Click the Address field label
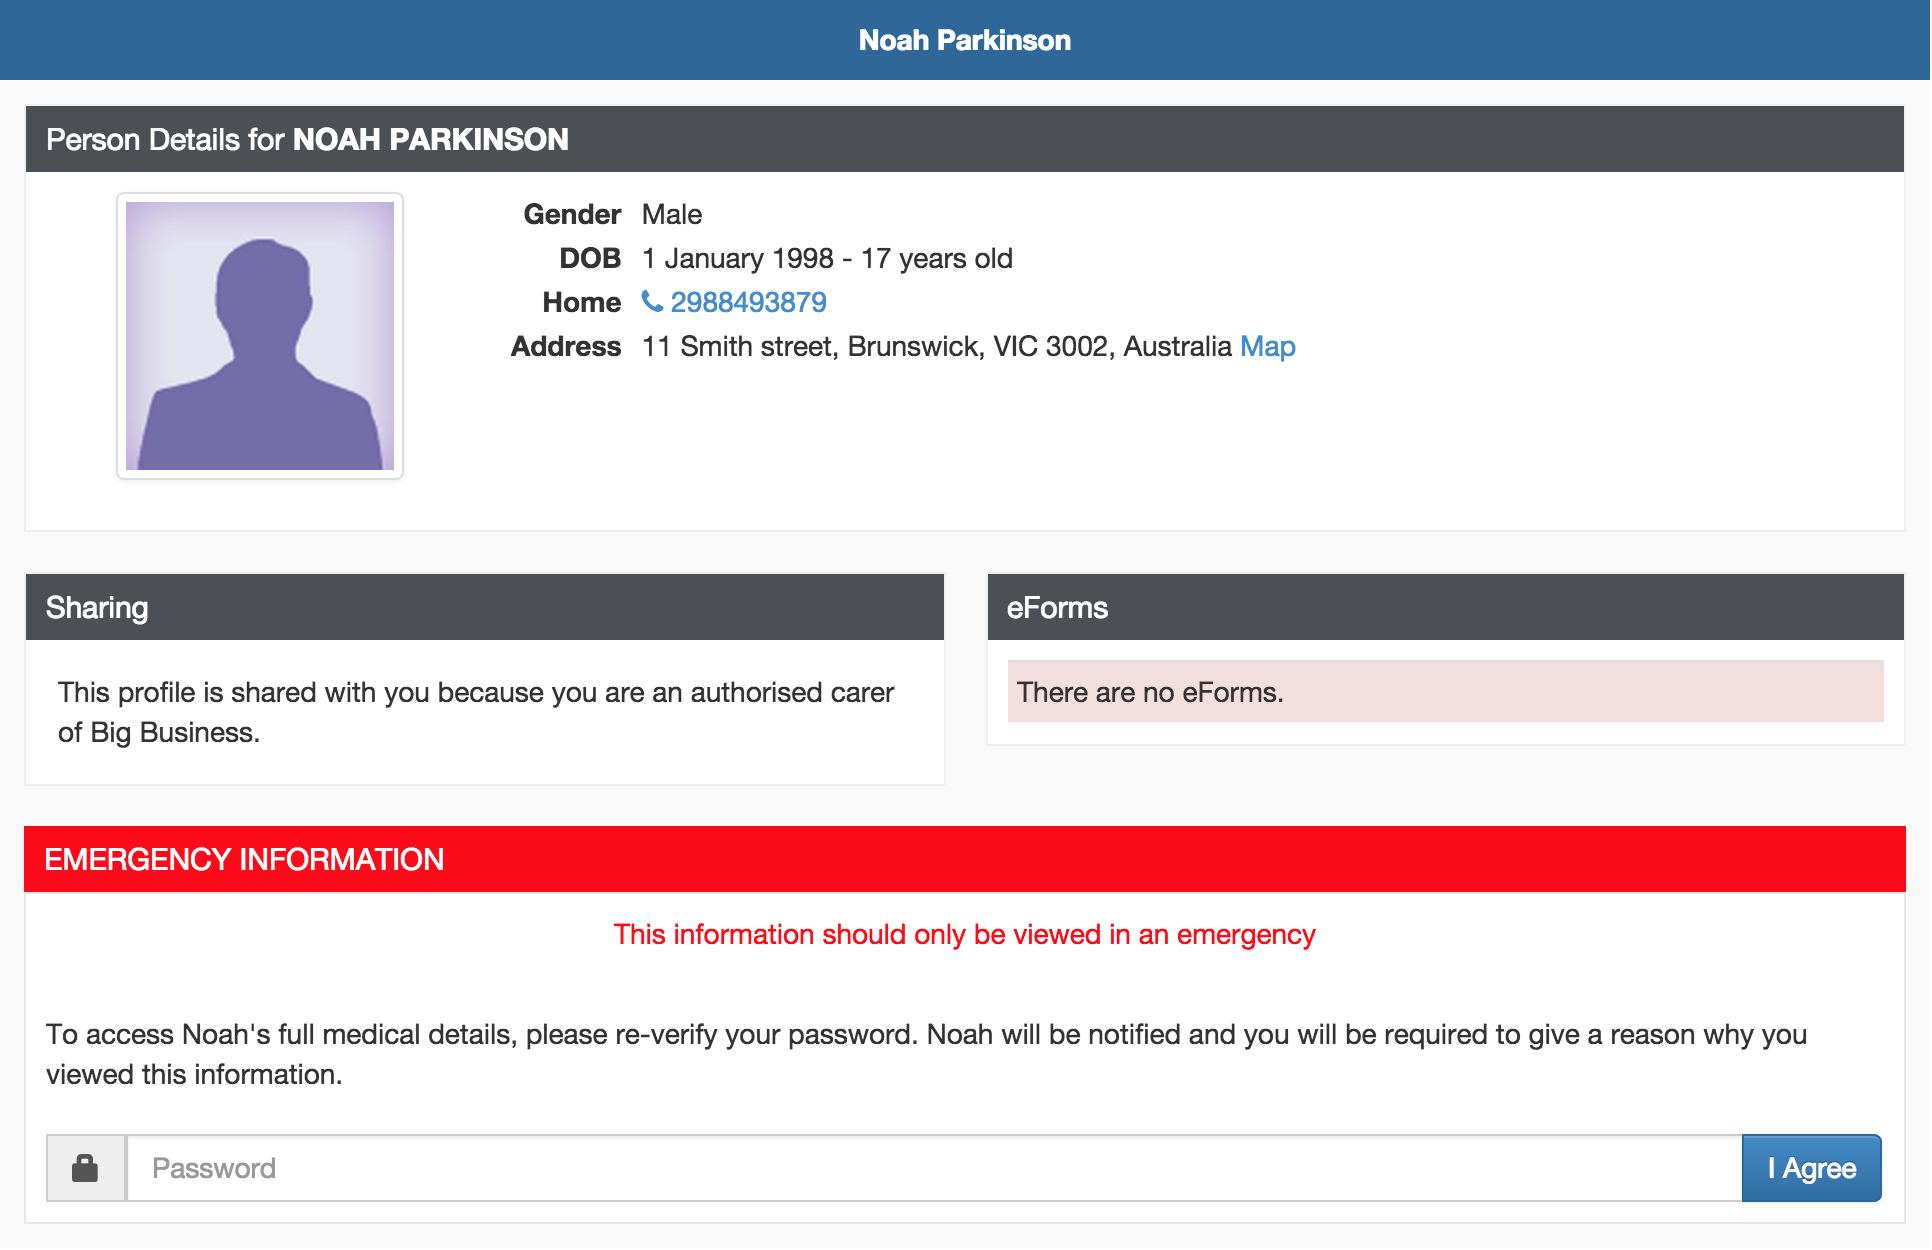Viewport: 1932px width, 1250px height. (x=566, y=346)
